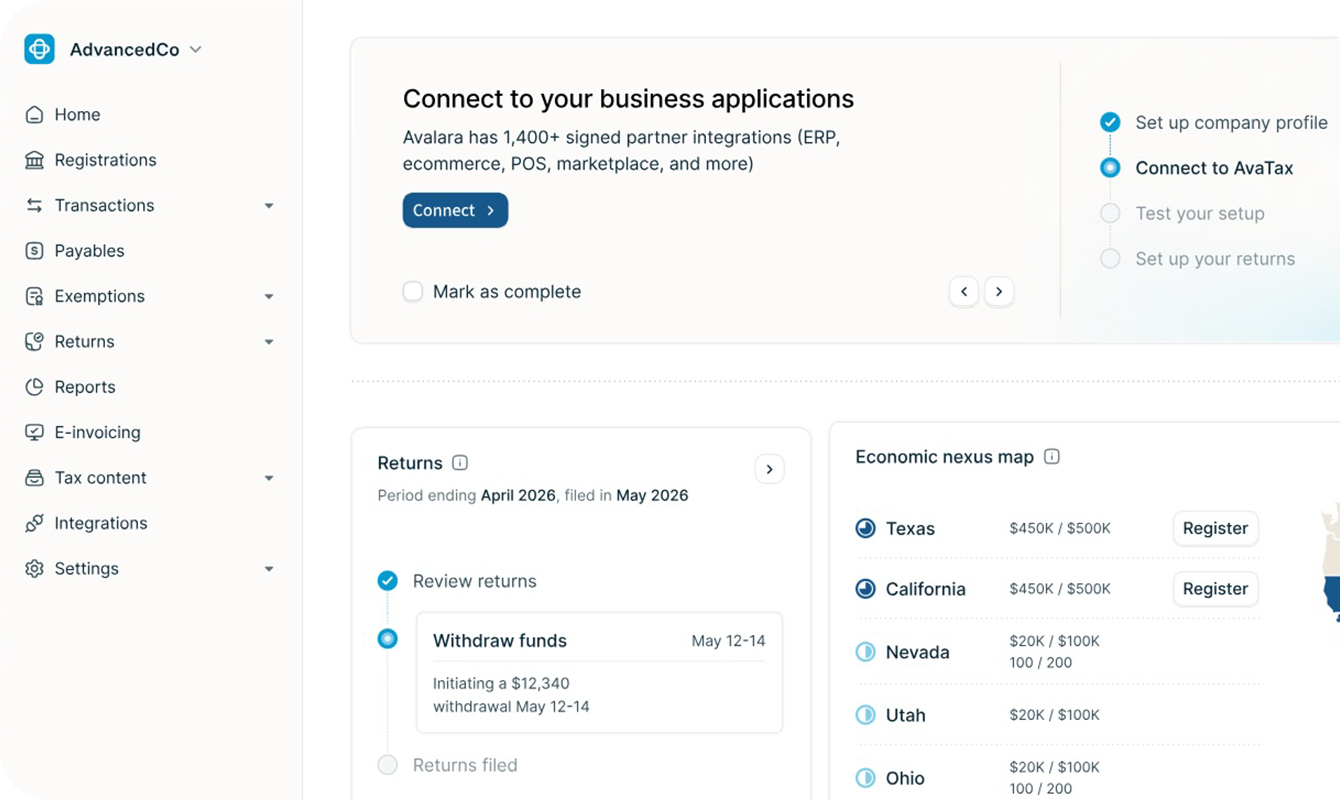Click the Integrations plug icon
Viewport: 1340px width, 800px height.
pos(35,523)
